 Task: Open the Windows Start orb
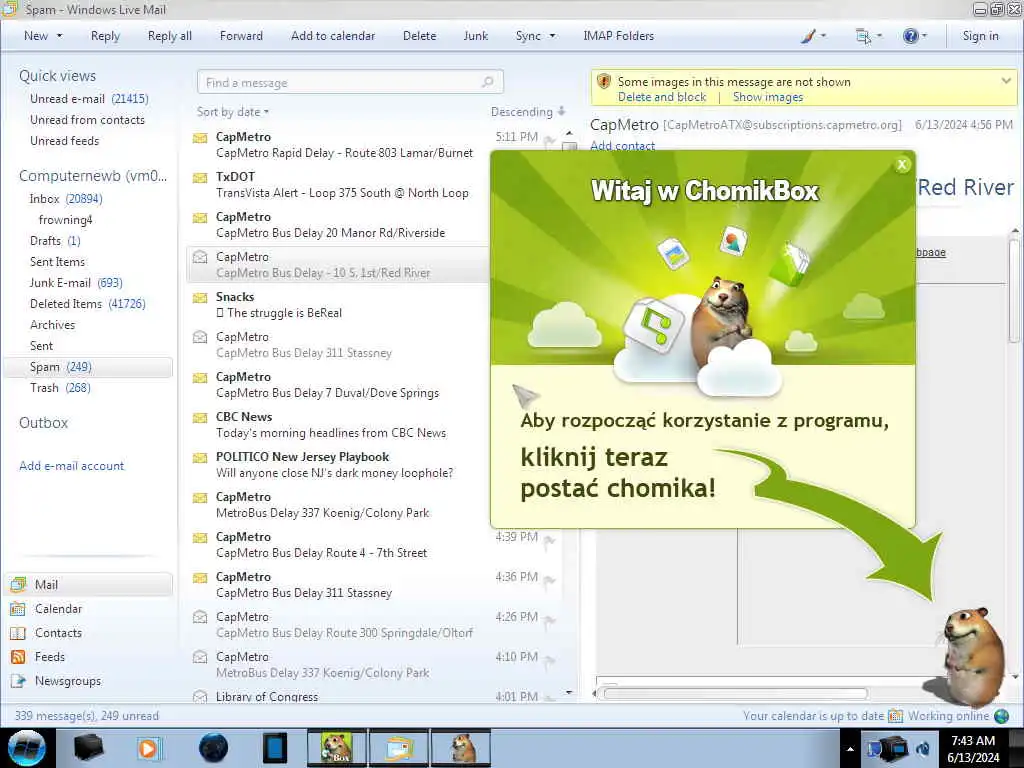click(26, 748)
